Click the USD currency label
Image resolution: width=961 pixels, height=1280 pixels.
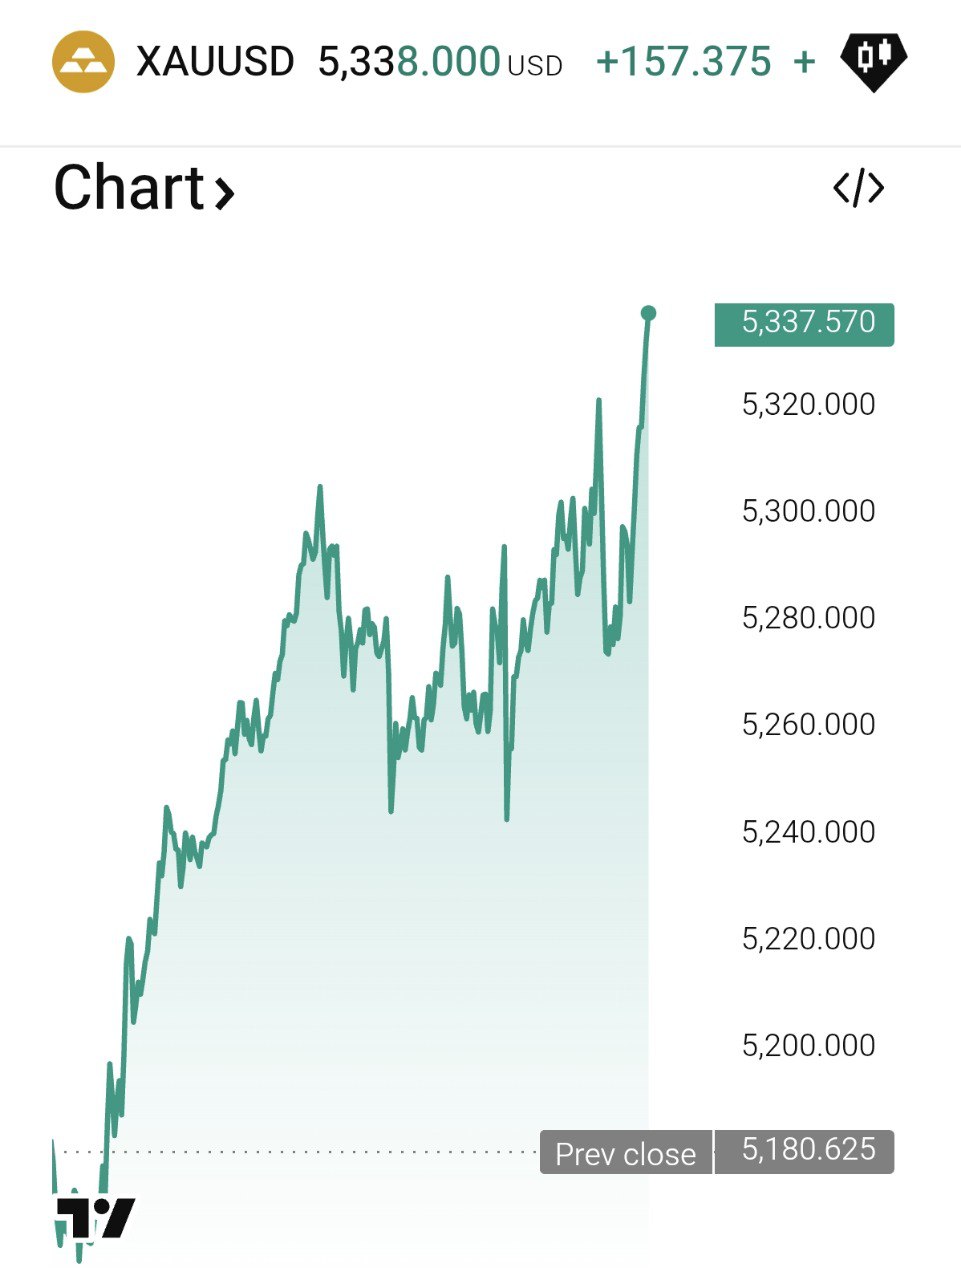[x=535, y=66]
